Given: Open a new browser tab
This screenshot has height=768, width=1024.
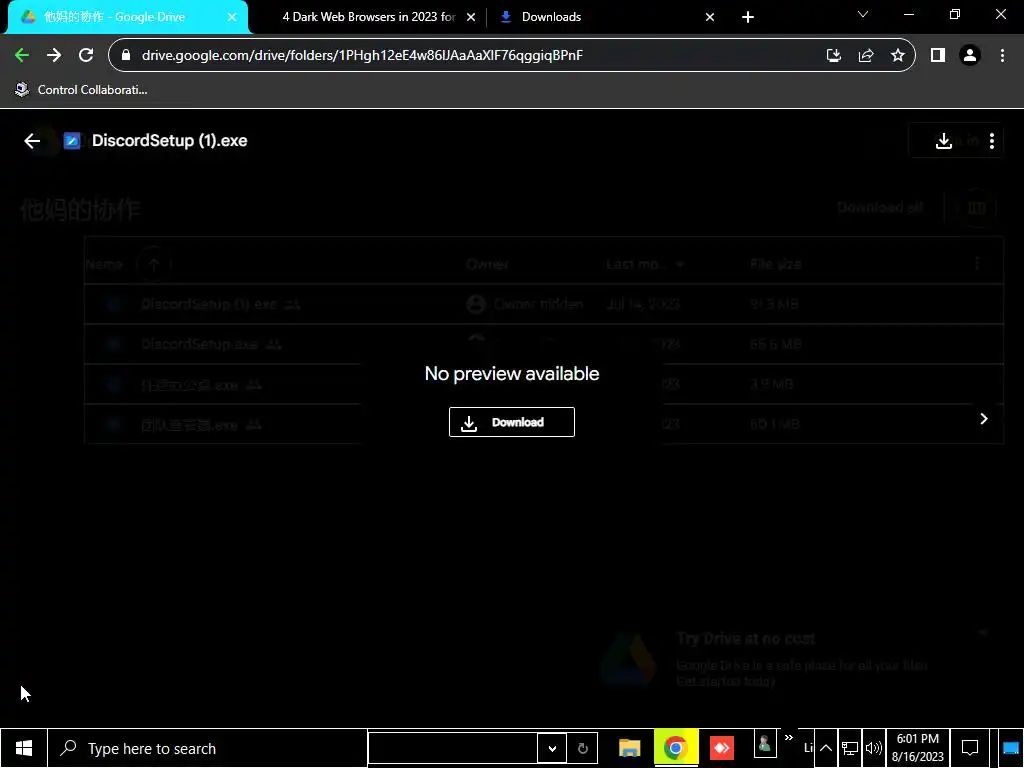Looking at the screenshot, I should [x=748, y=17].
